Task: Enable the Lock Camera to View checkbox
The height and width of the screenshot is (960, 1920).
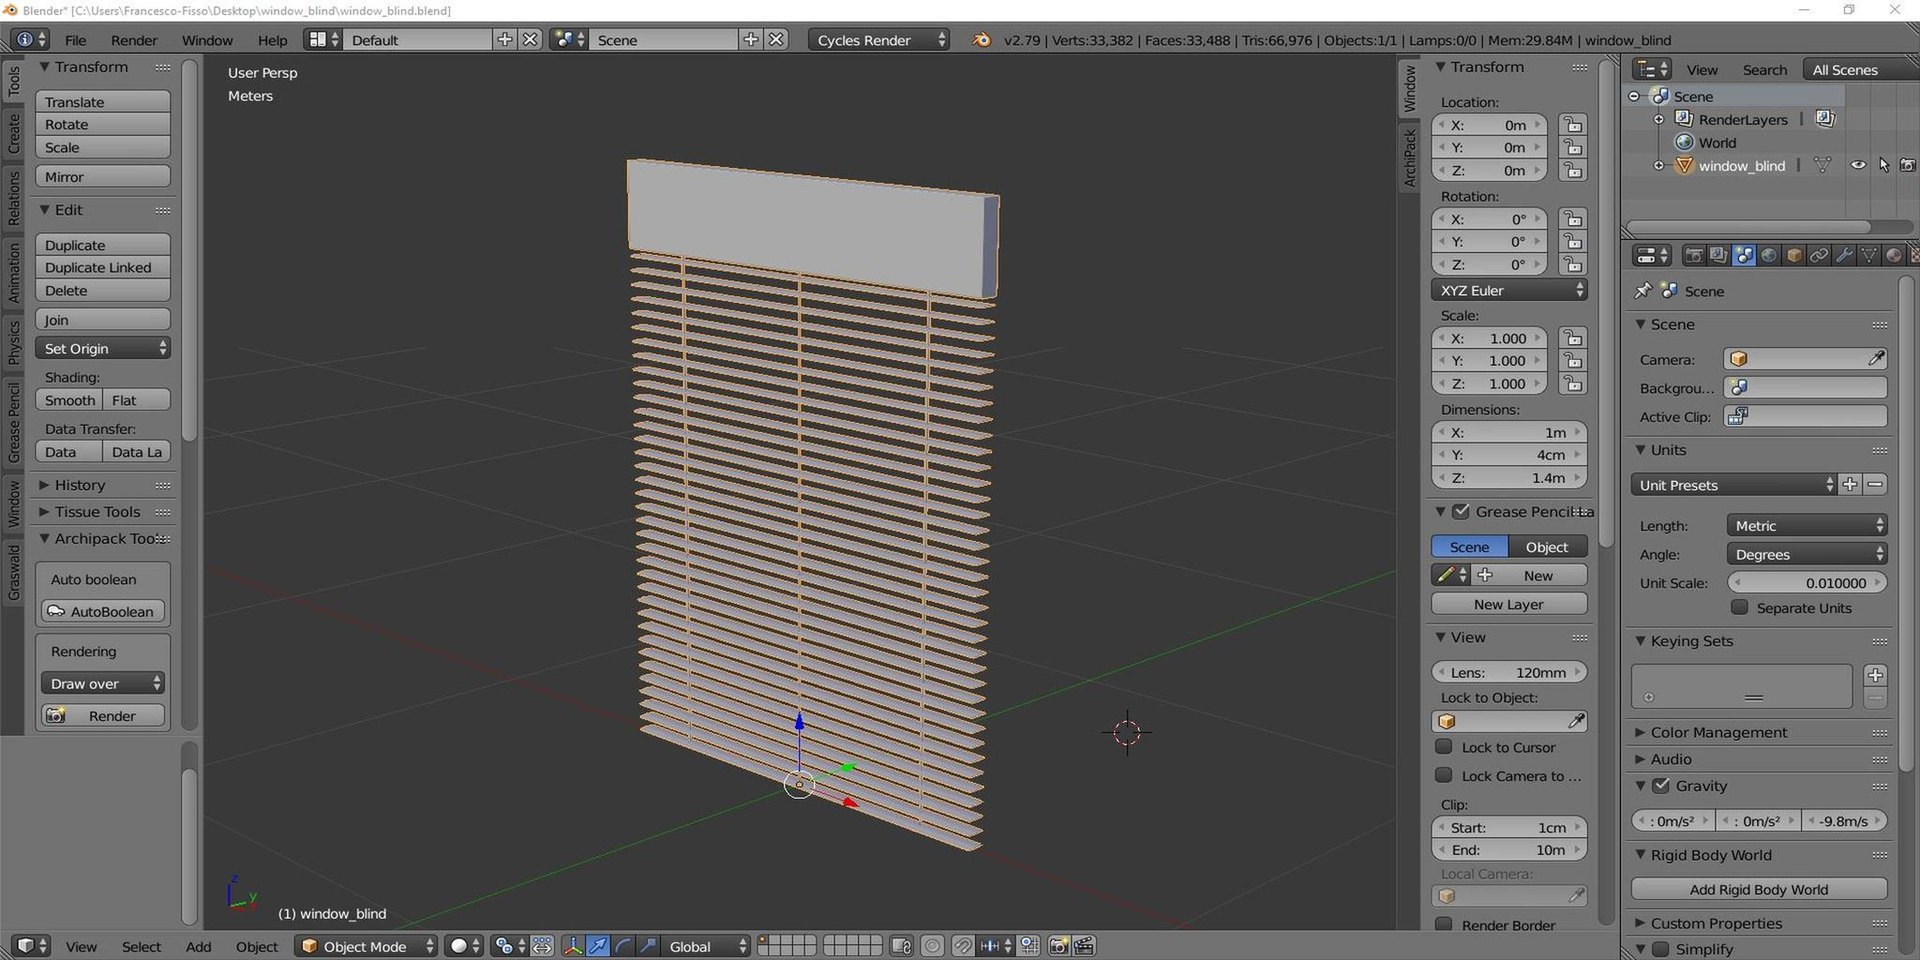Action: [1444, 775]
